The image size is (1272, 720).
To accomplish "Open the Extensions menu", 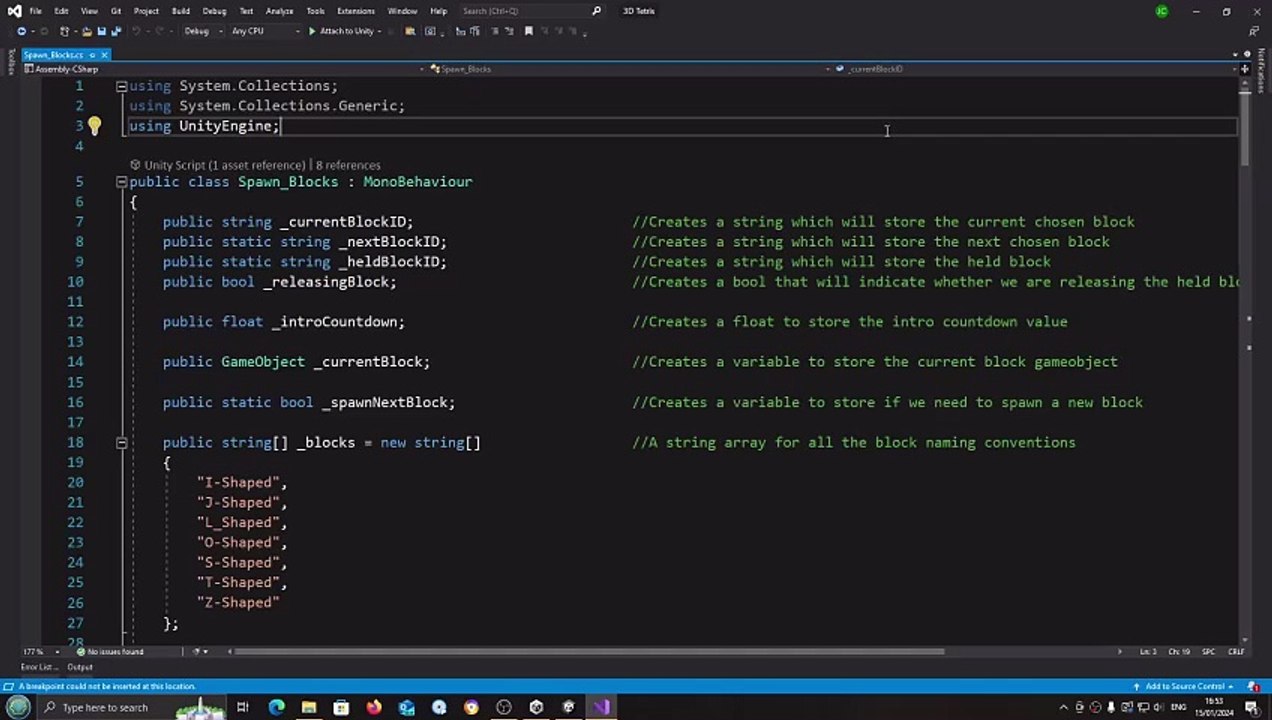I will tap(355, 11).
